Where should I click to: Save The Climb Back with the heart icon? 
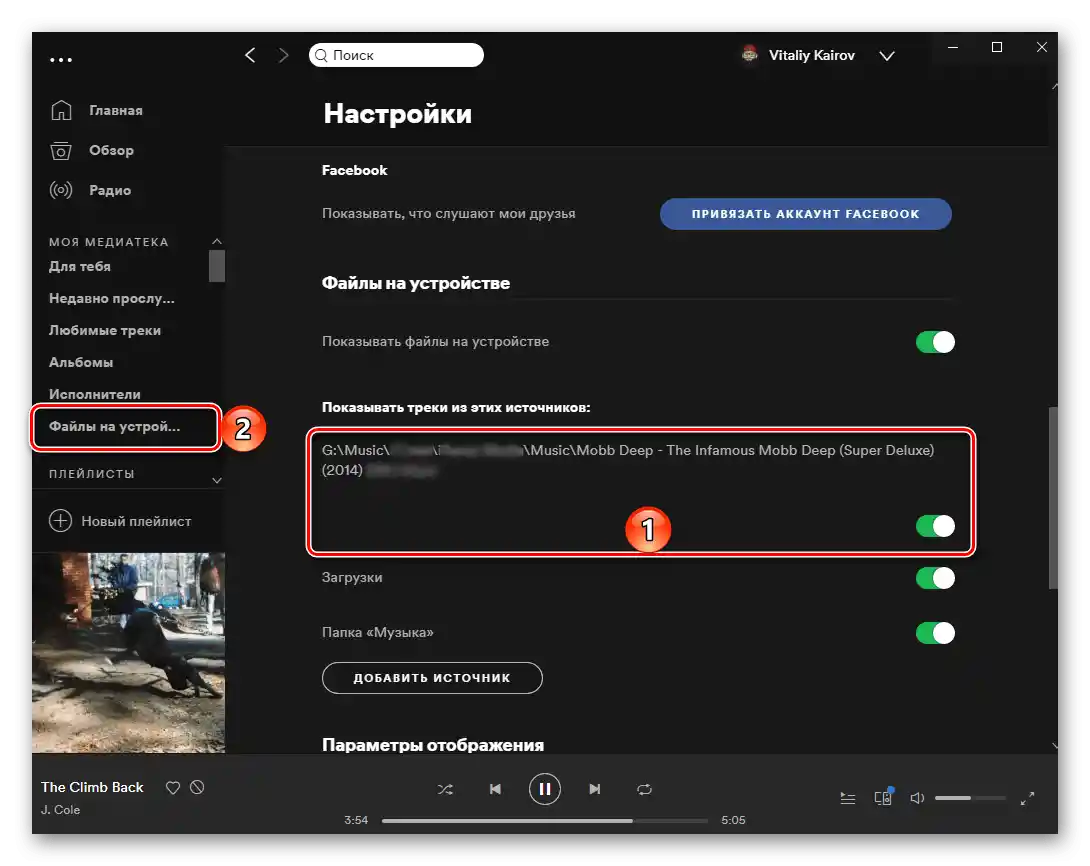(172, 787)
